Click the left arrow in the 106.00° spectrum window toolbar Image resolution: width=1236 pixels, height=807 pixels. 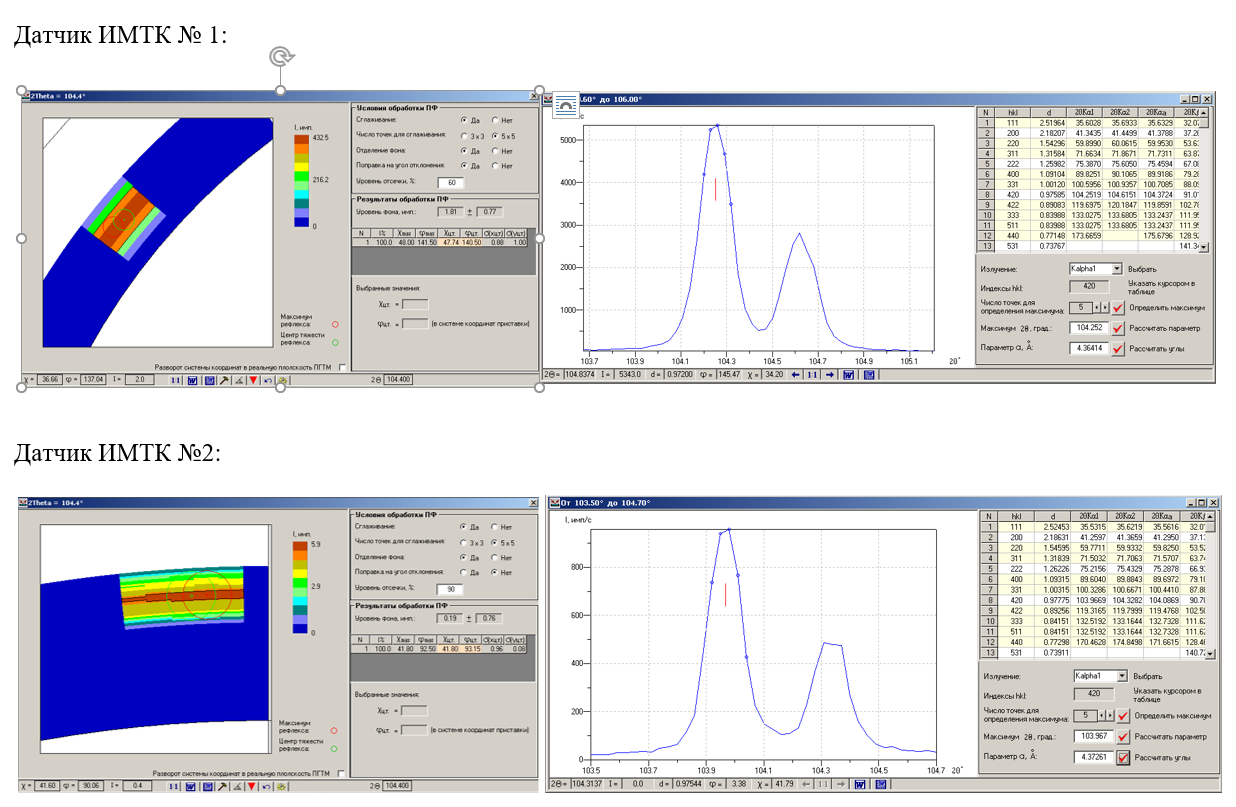[x=796, y=375]
